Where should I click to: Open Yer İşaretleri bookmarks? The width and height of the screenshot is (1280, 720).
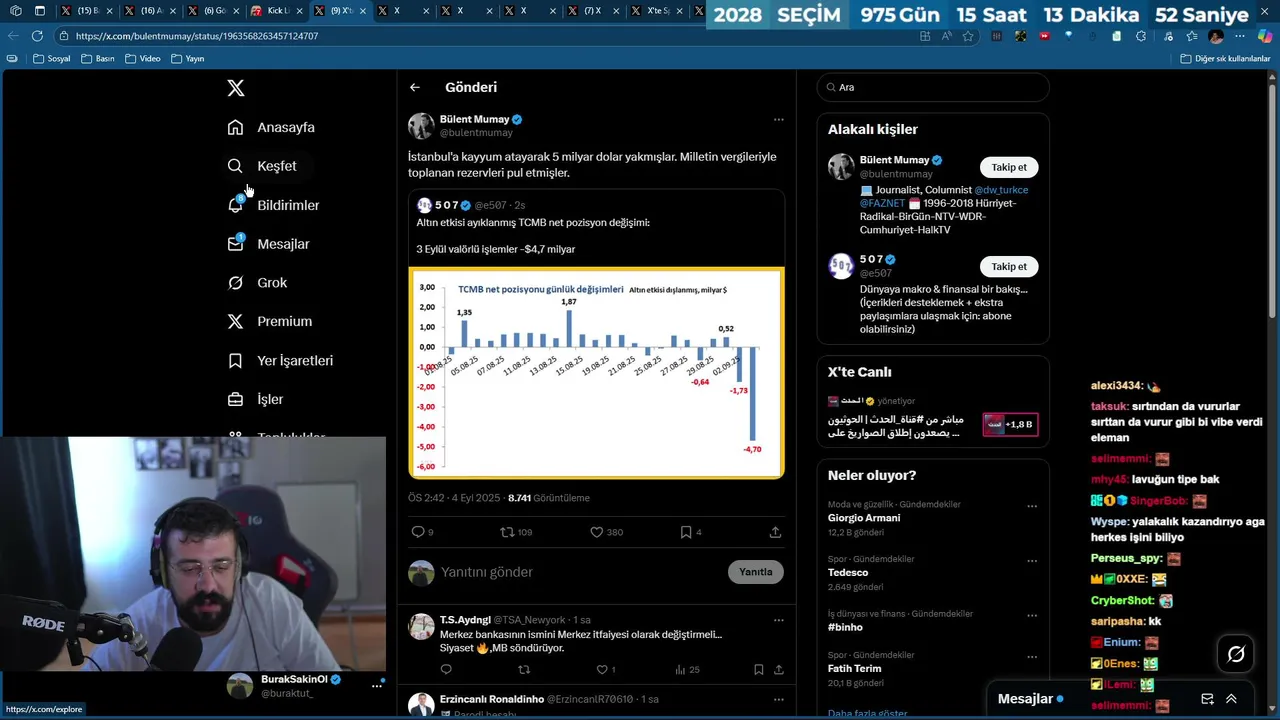280,360
